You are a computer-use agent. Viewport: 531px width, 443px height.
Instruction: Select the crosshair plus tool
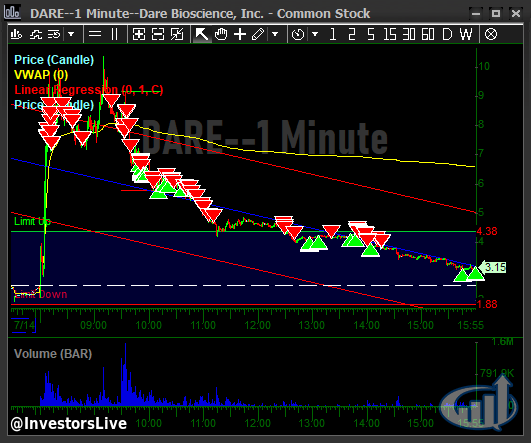(240, 34)
